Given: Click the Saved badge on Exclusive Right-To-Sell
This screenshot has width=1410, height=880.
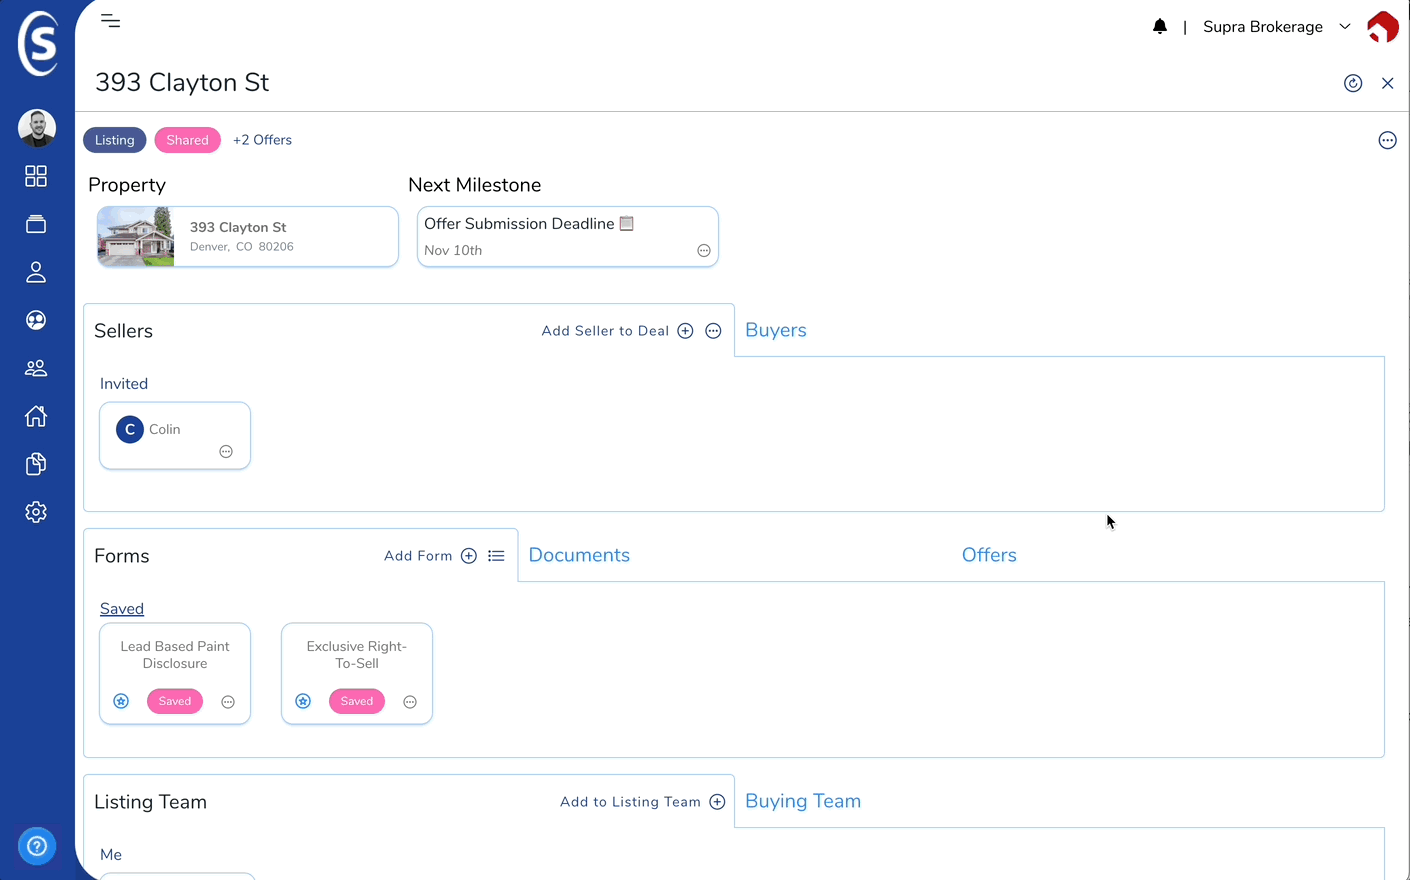Looking at the screenshot, I should 357,701.
